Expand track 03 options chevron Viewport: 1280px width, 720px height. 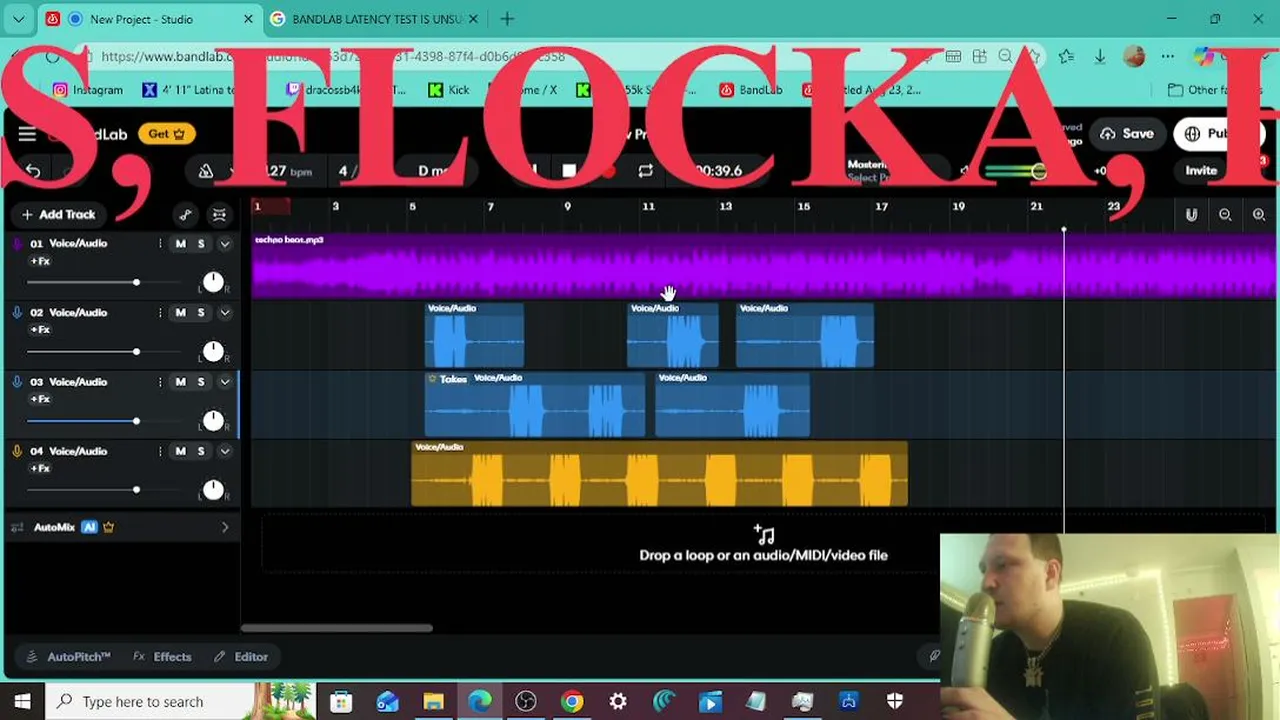pyautogui.click(x=225, y=382)
